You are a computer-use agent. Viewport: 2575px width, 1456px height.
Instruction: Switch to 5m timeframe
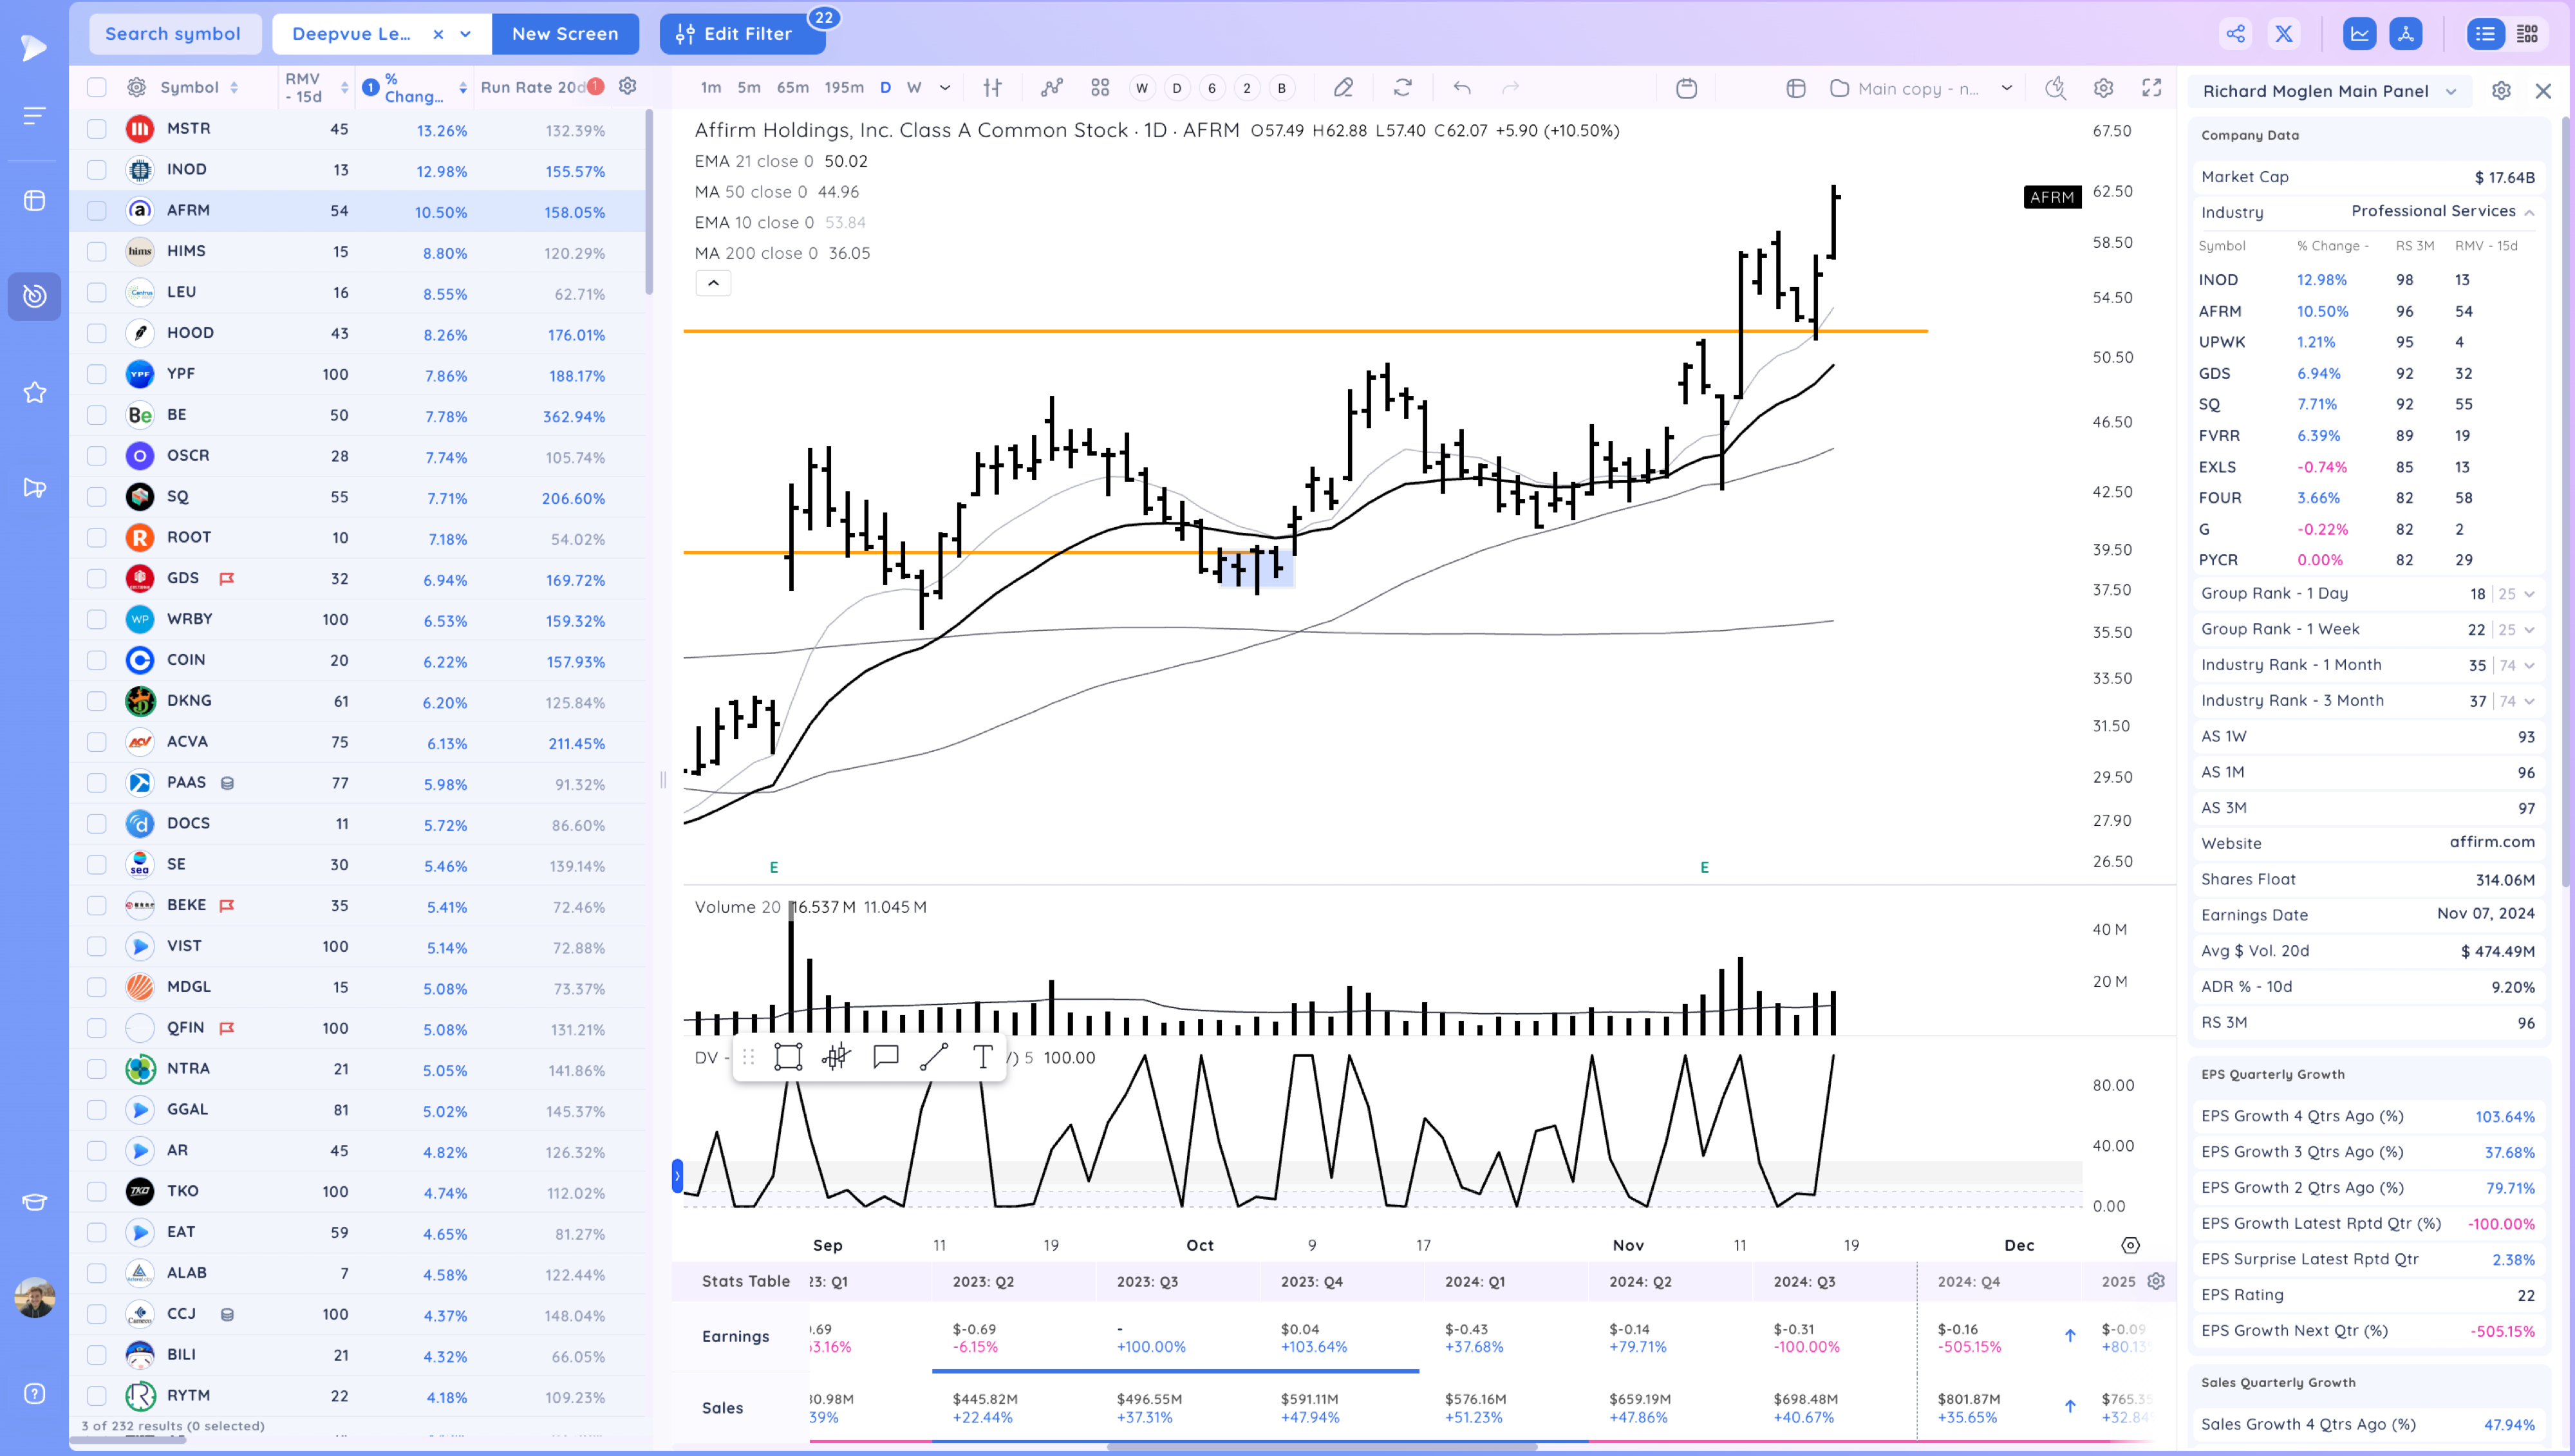(x=749, y=88)
